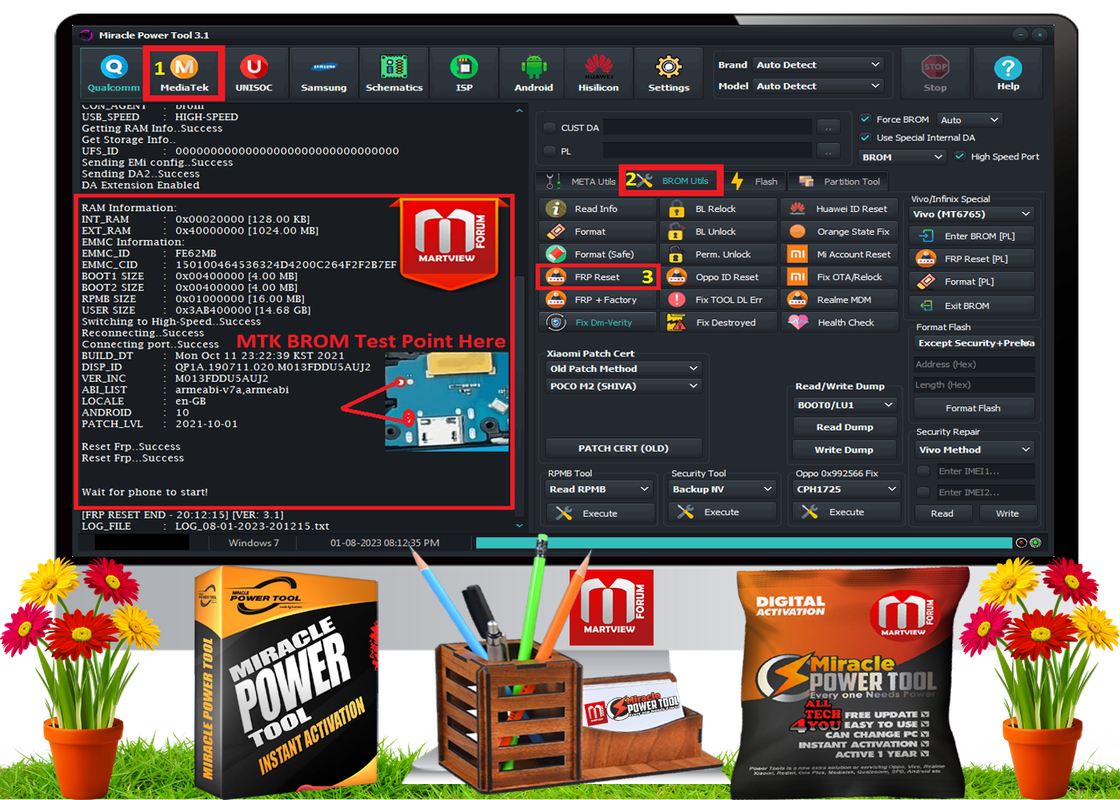1120x800 pixels.
Task: Run Health Check
Action: tap(841, 323)
